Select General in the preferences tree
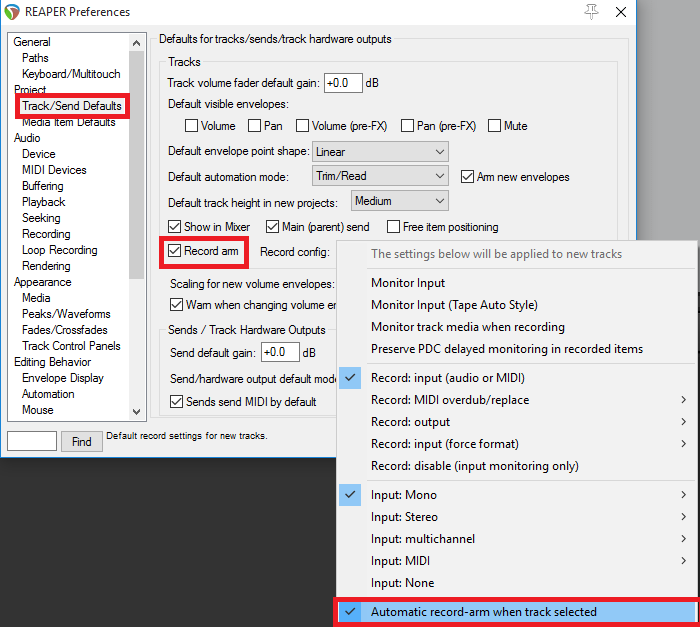Image resolution: width=700 pixels, height=627 pixels. click(32, 42)
